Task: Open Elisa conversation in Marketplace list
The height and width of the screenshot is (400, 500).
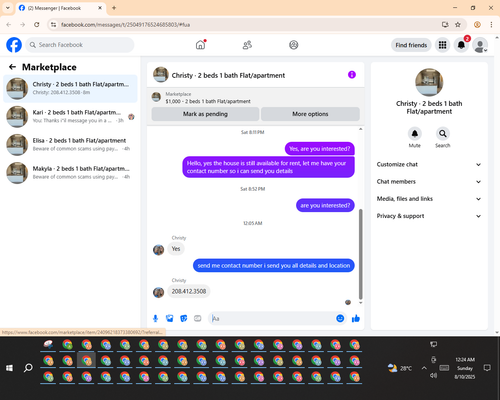Action: tap(70, 145)
